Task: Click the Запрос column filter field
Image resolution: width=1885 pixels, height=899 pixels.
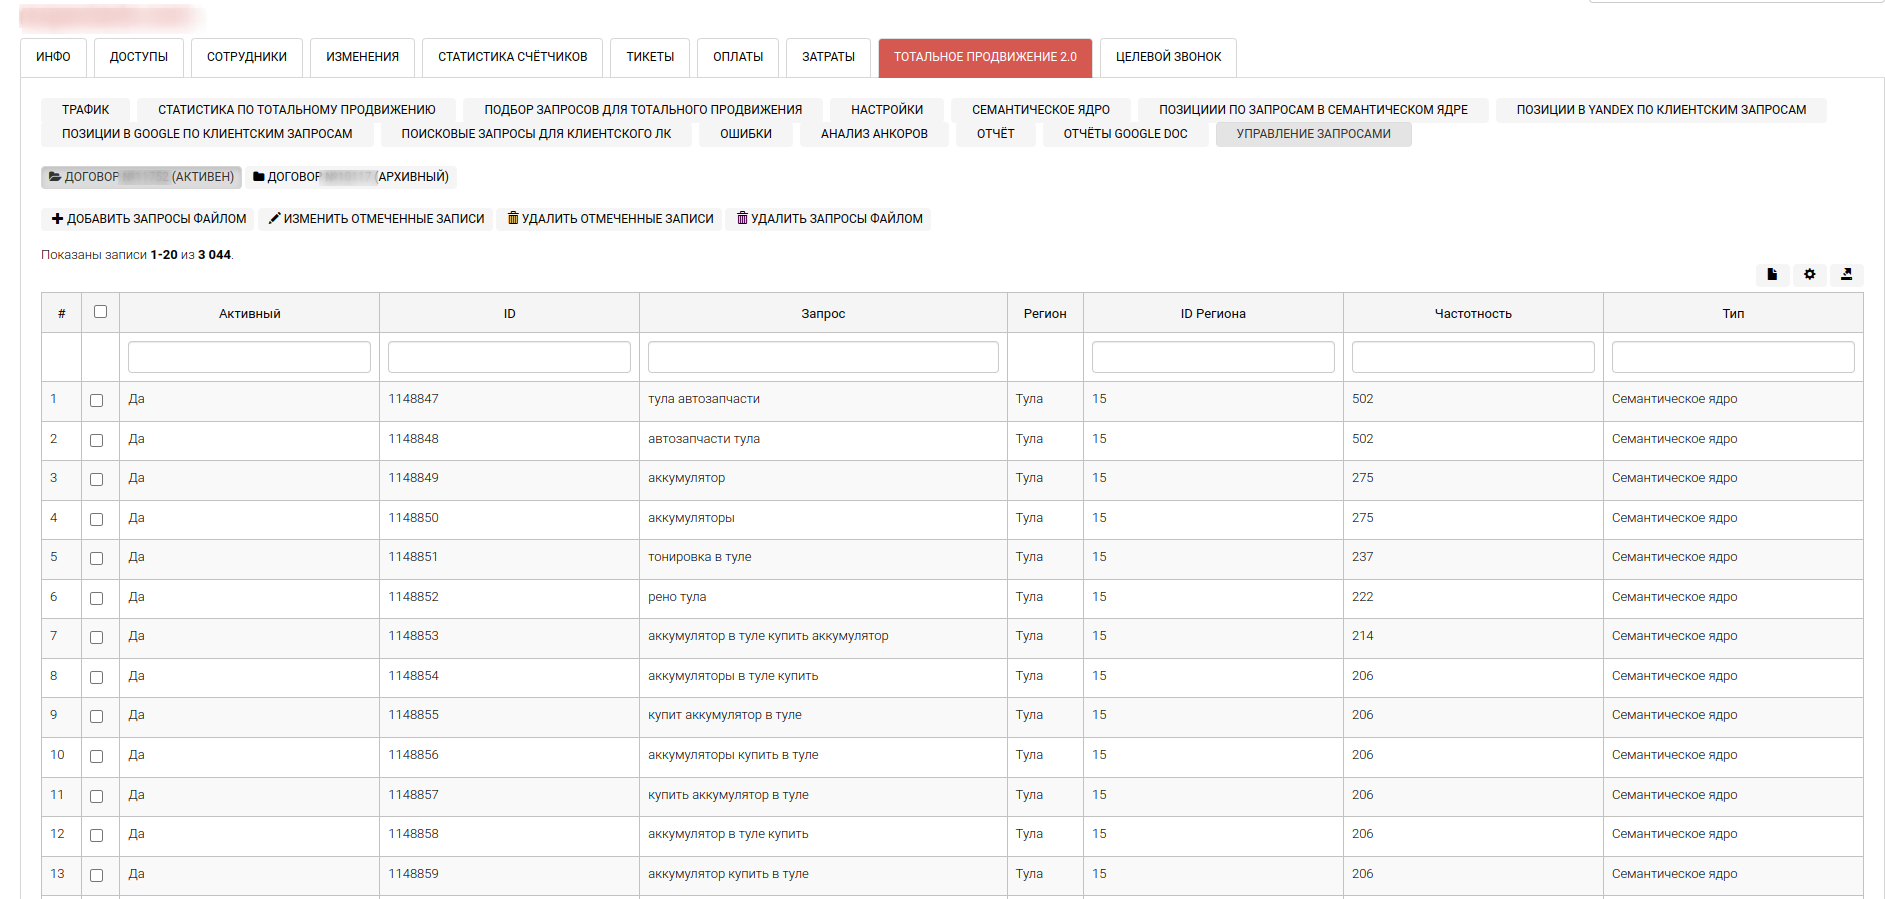Action: click(x=822, y=357)
